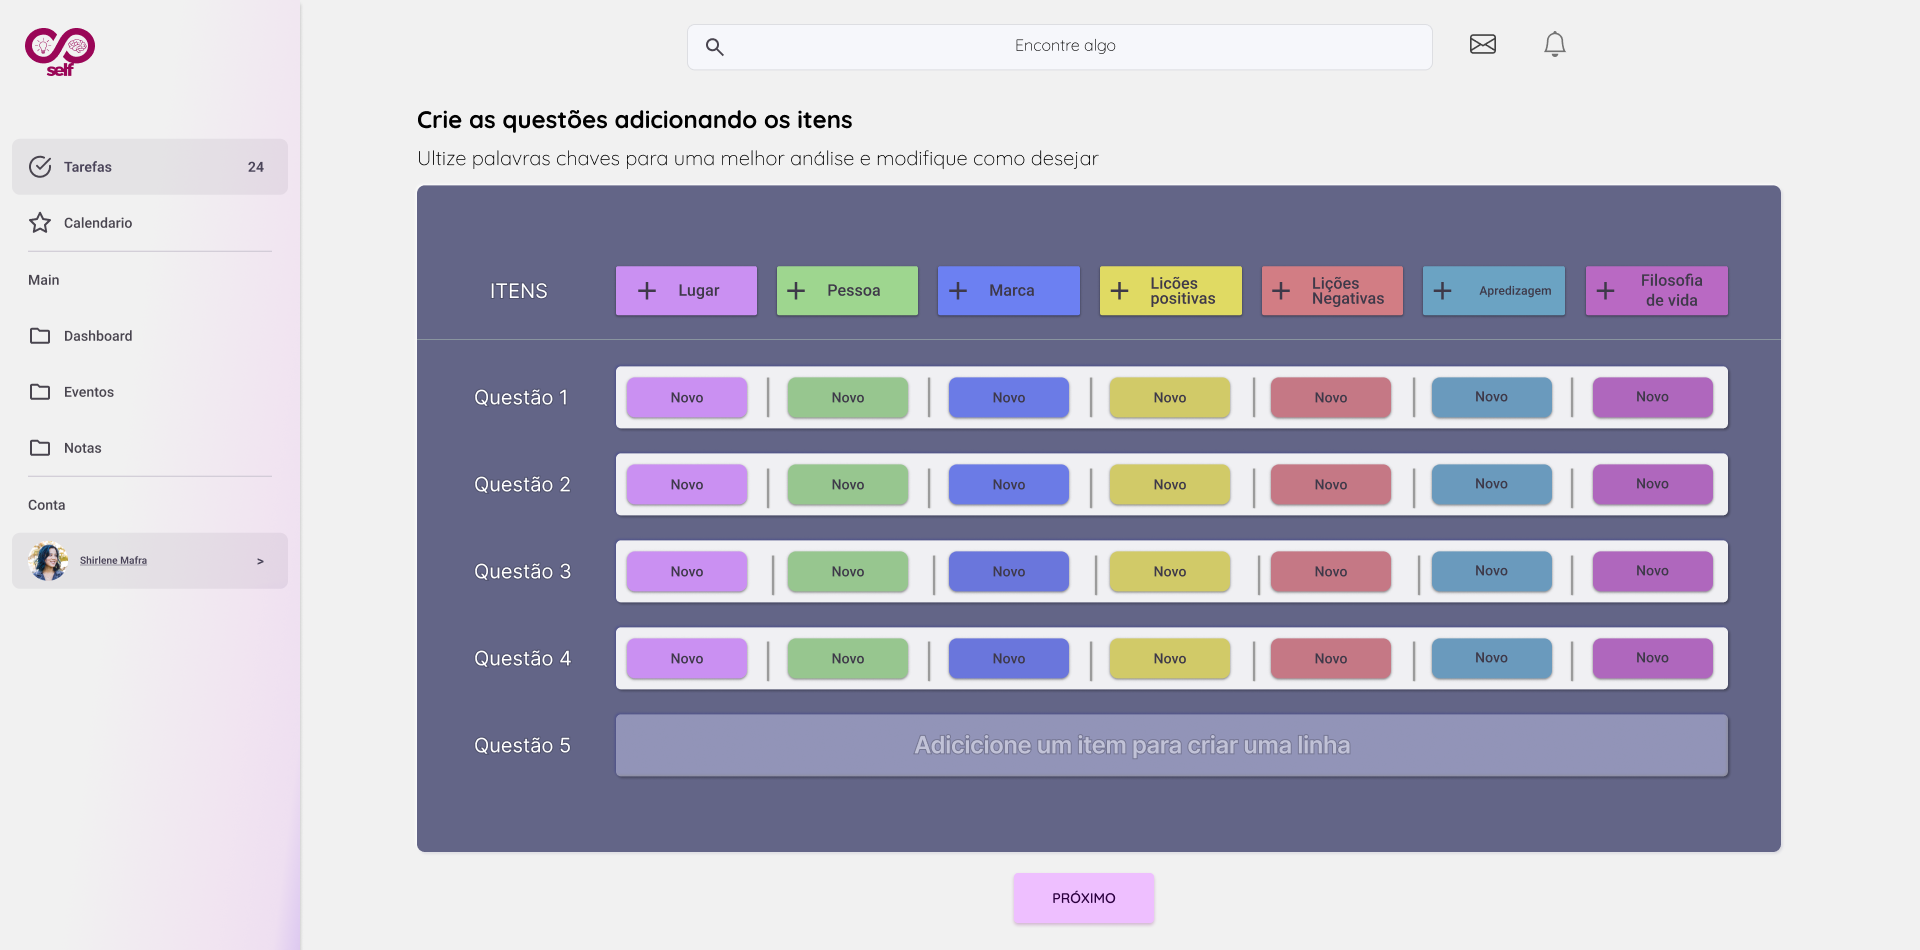1920x950 pixels.
Task: Select teal Novo chip in Questão 1
Action: (x=1492, y=397)
